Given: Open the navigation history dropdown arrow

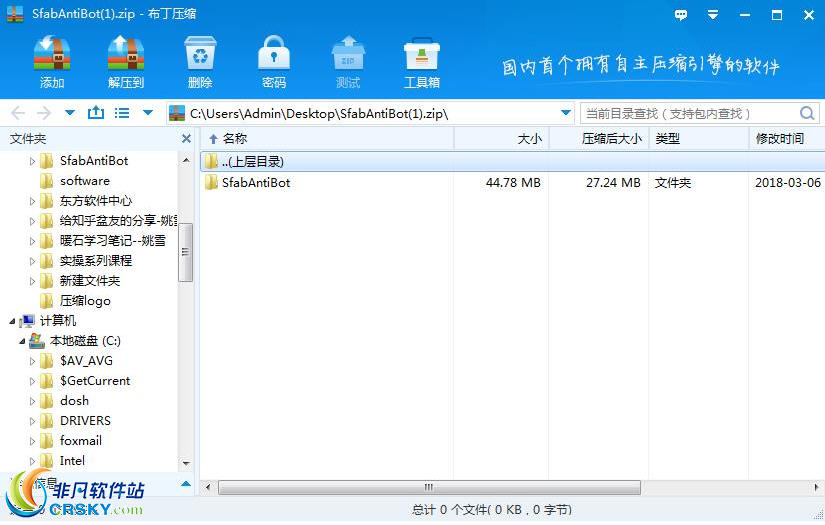Looking at the screenshot, I should [x=70, y=113].
